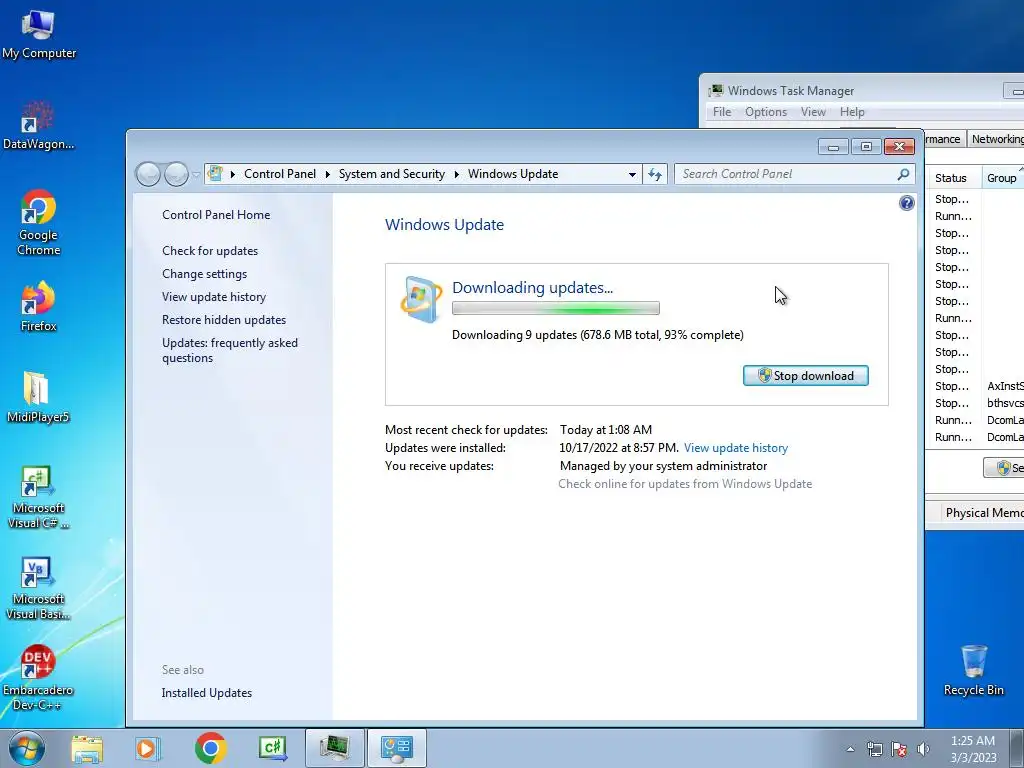Click Control Panel in the breadcrumb
The image size is (1024, 768).
280,174
